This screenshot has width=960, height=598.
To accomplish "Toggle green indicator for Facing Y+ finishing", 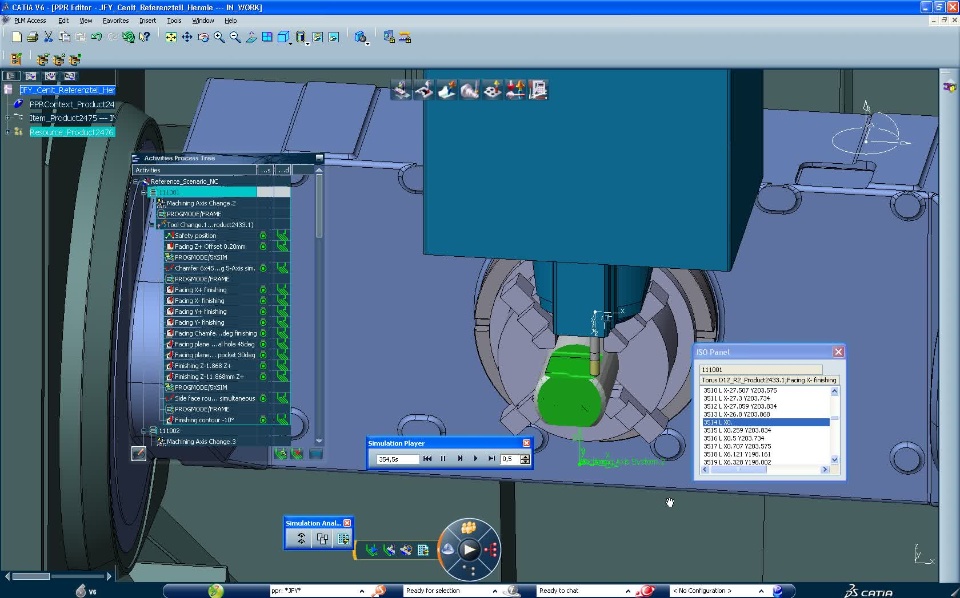I will click(x=263, y=312).
